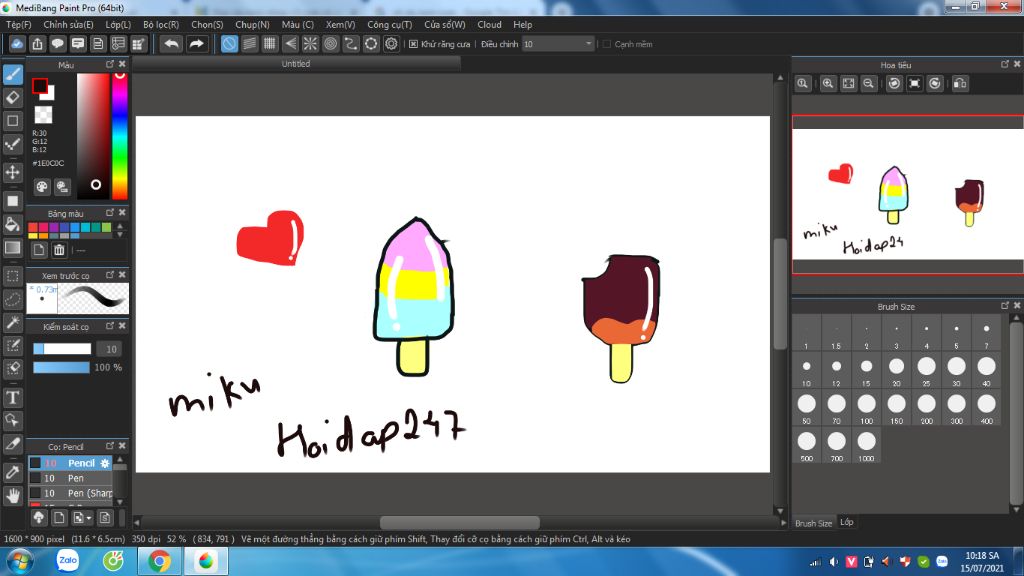1024x576 pixels.
Task: Open Pencil brush settings gear
Action: [x=105, y=463]
